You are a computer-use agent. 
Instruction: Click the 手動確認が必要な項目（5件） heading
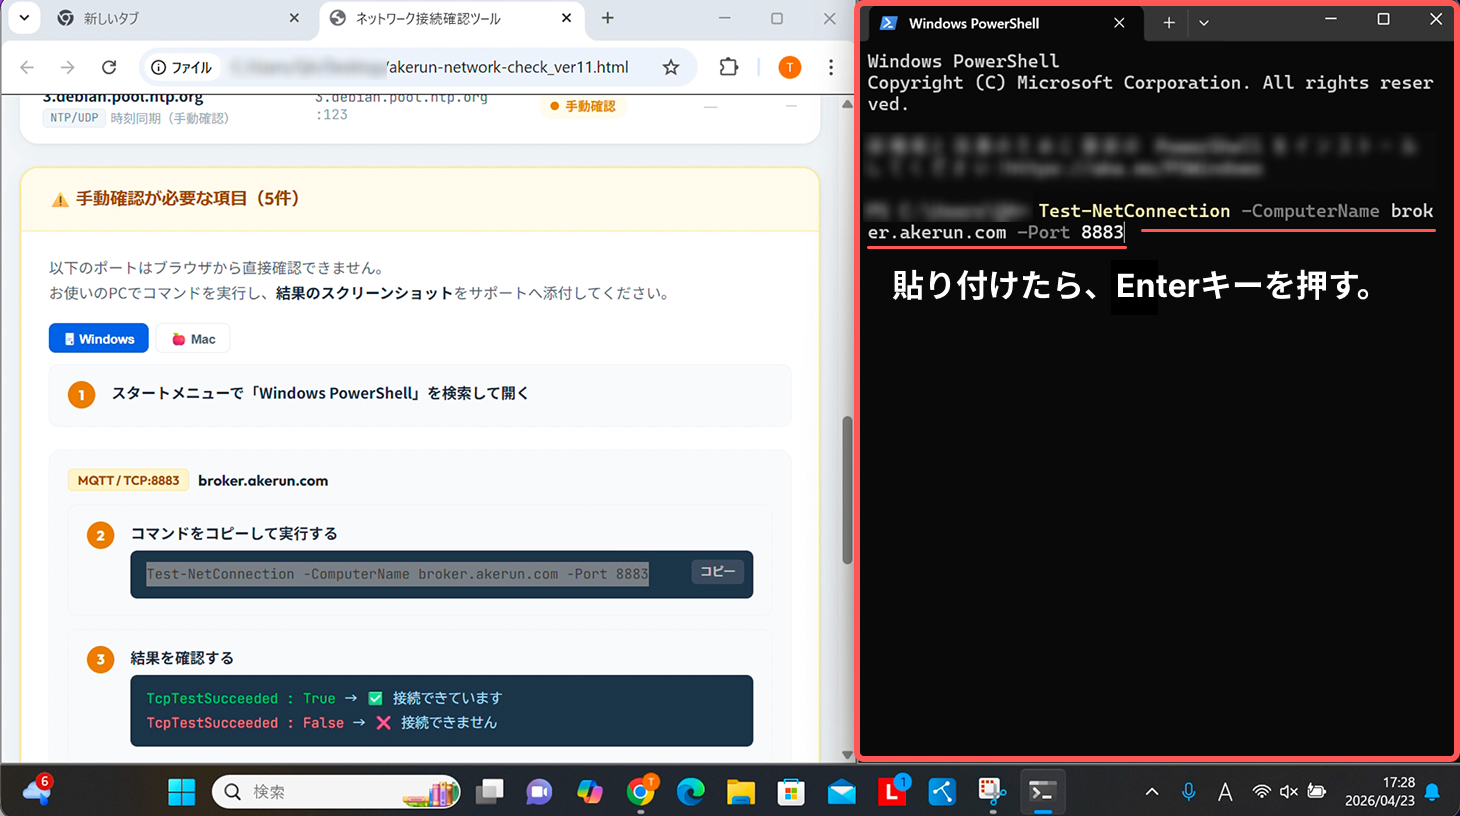coord(187,198)
